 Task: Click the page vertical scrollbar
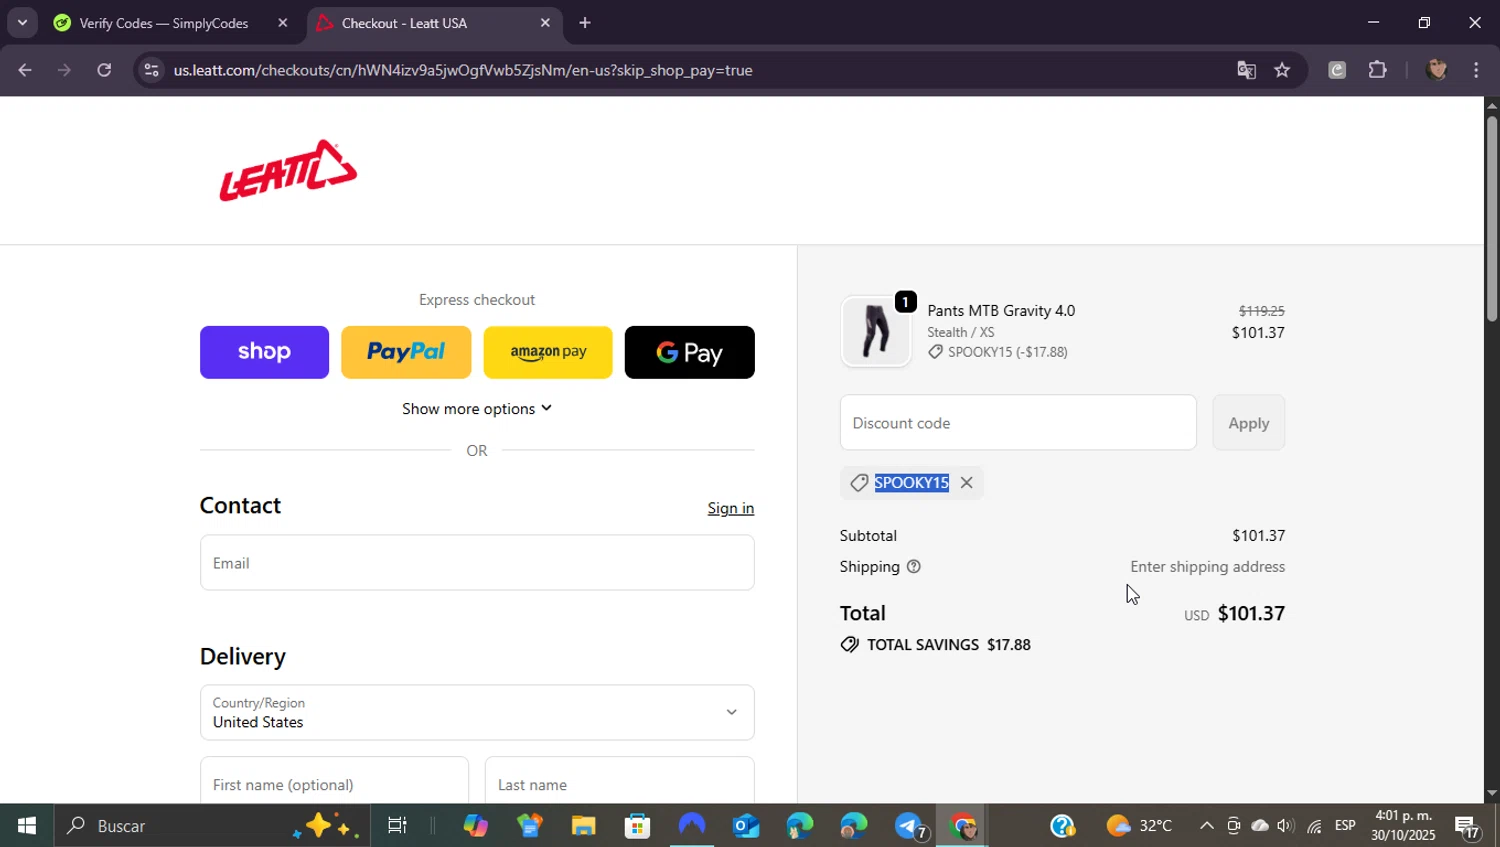pos(1492,219)
